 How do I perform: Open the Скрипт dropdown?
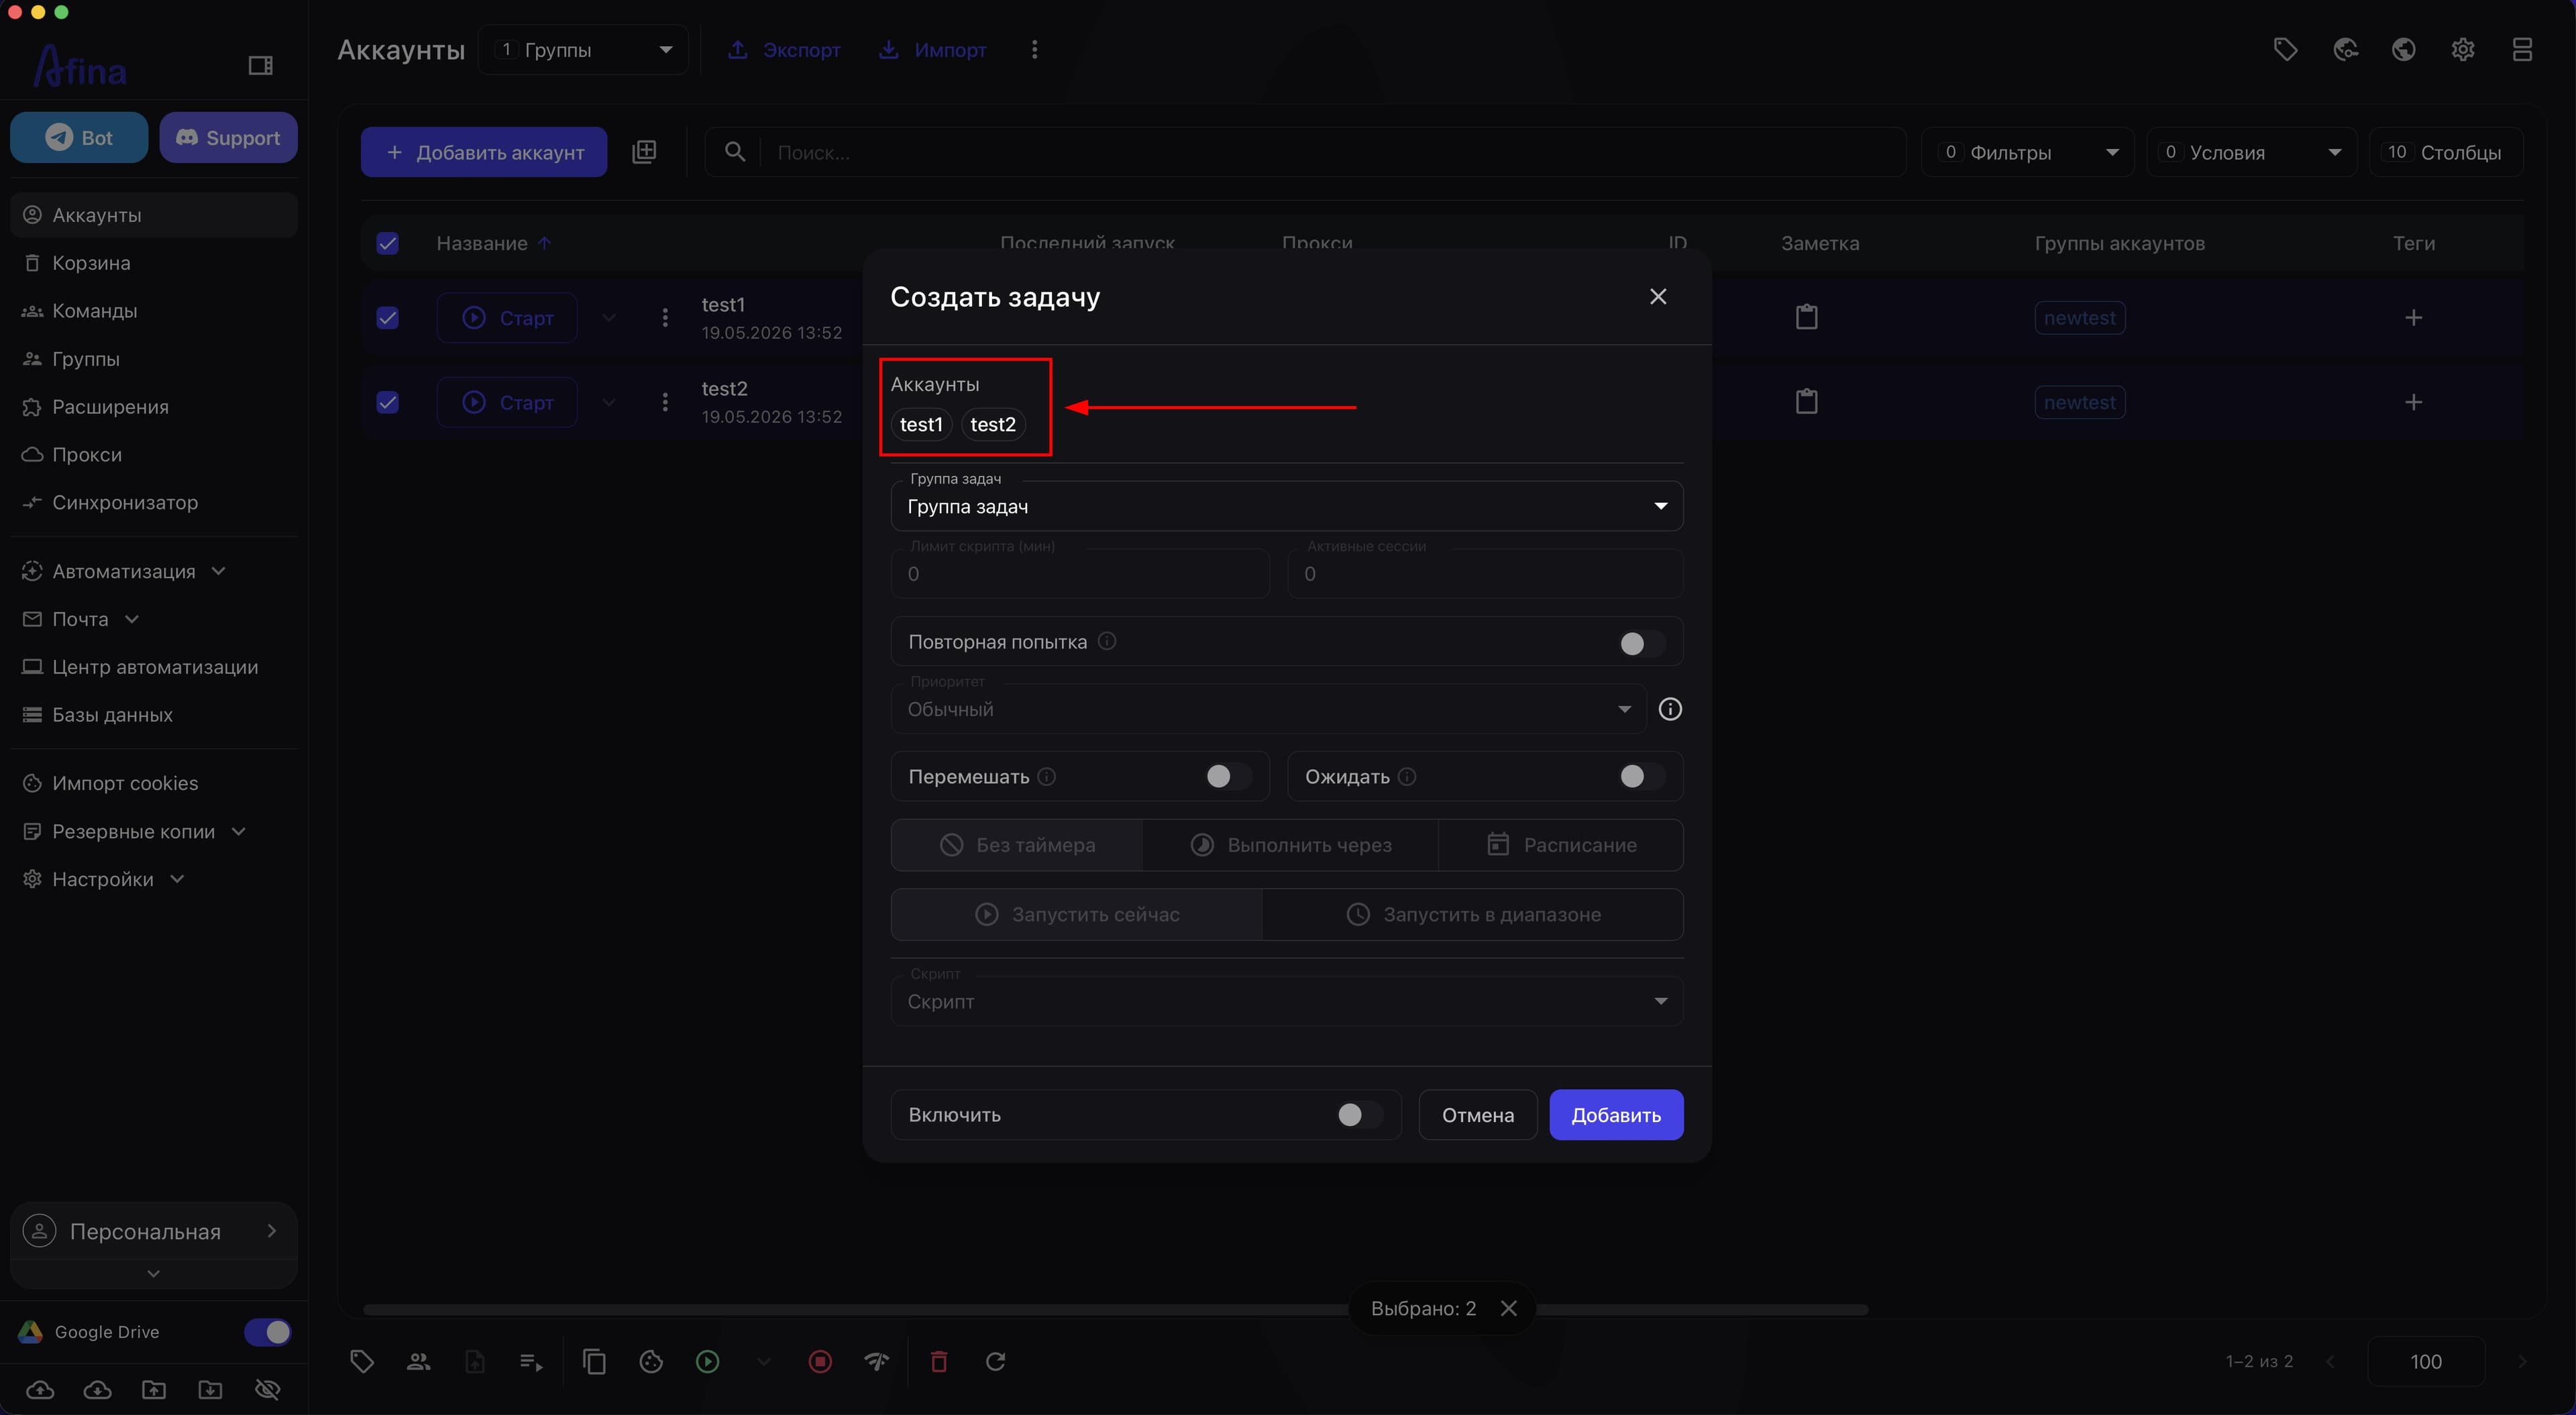(x=1286, y=1001)
